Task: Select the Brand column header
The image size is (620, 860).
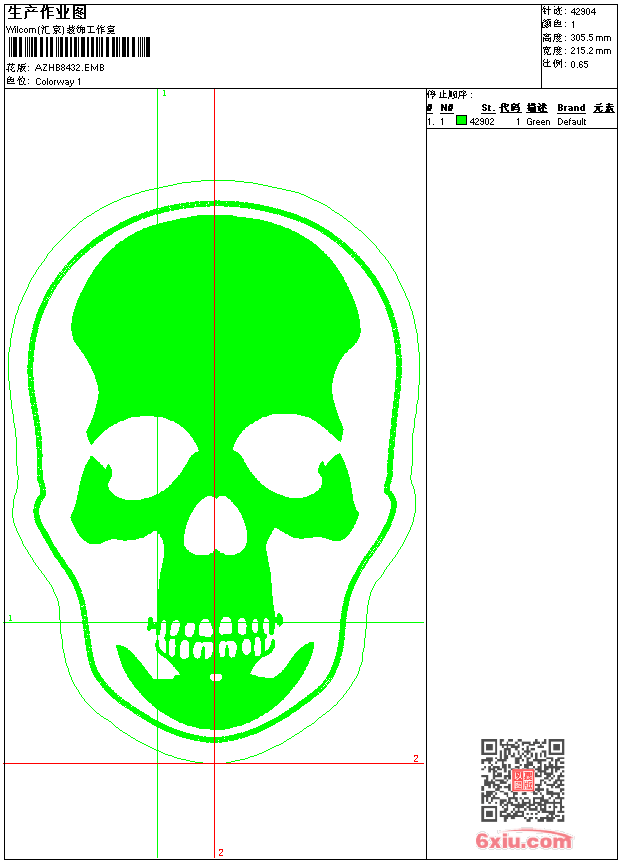Action: pos(571,108)
